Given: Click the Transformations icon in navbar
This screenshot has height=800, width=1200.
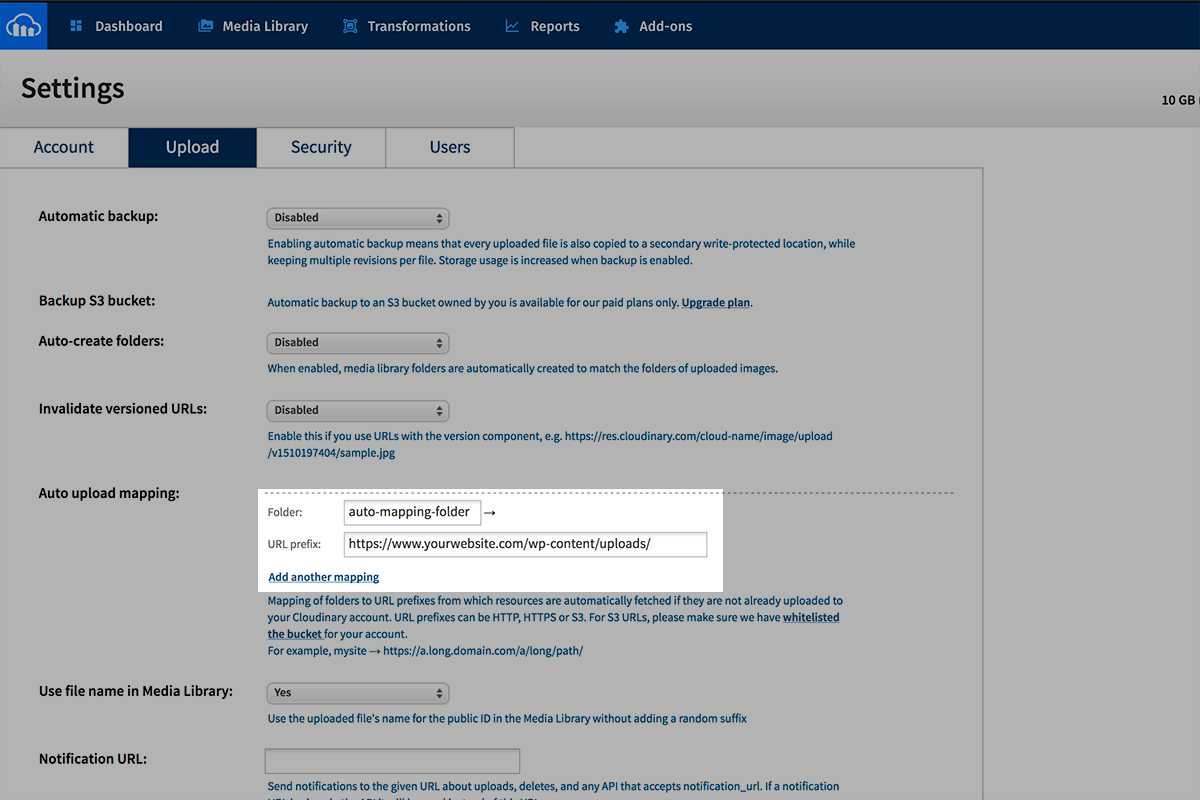Looking at the screenshot, I should (x=350, y=26).
